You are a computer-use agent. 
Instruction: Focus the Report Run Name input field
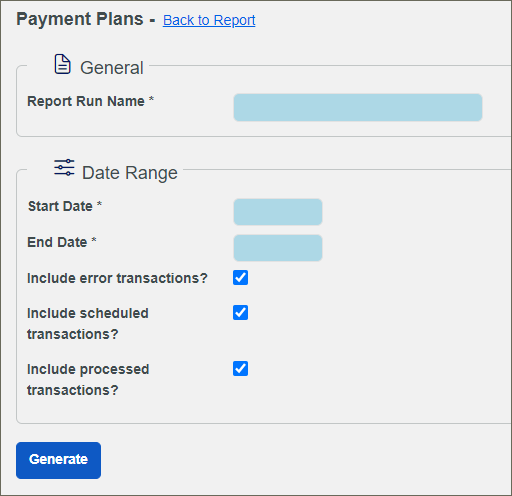coord(358,107)
